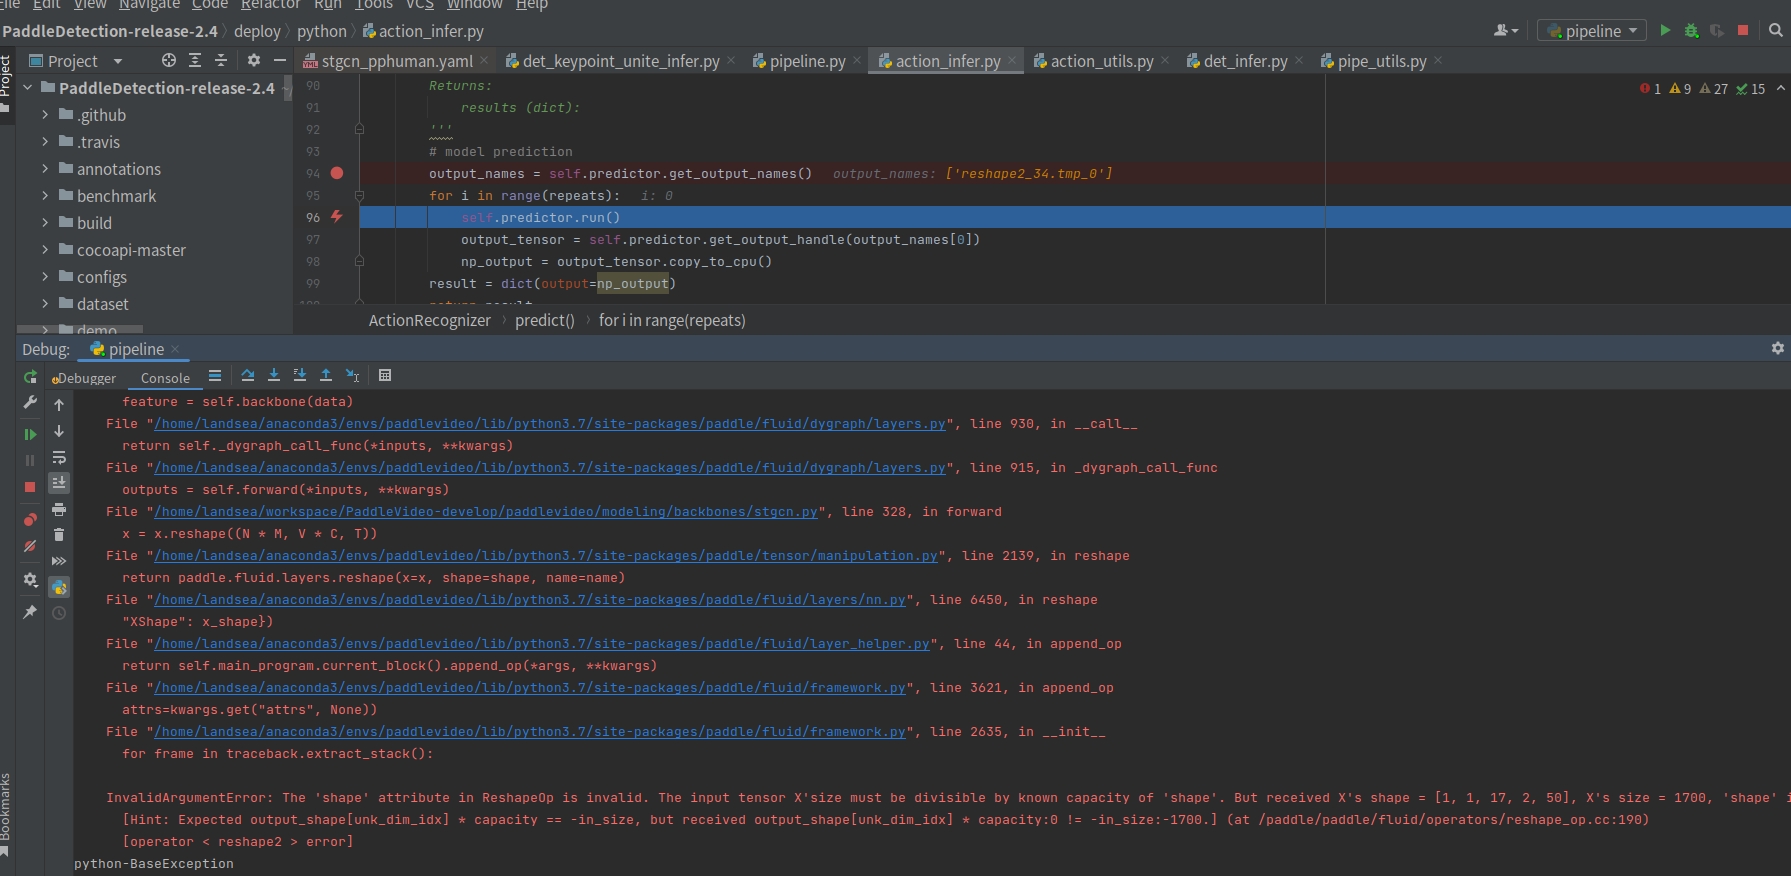The height and width of the screenshot is (876, 1791).
Task: Open Project panel gear options
Action: pos(254,60)
